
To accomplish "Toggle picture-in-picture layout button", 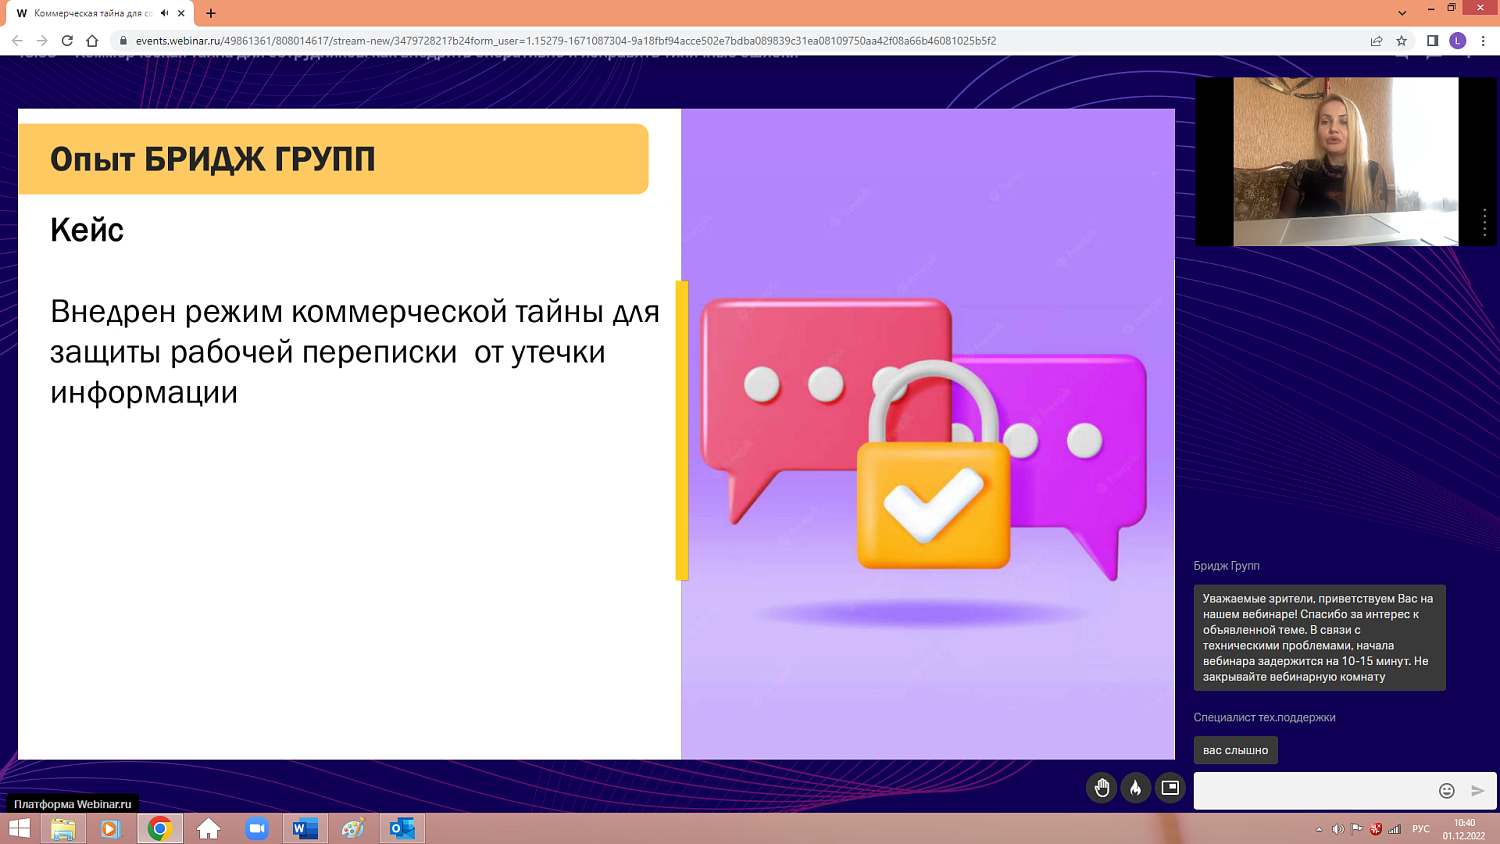I will click(1169, 788).
